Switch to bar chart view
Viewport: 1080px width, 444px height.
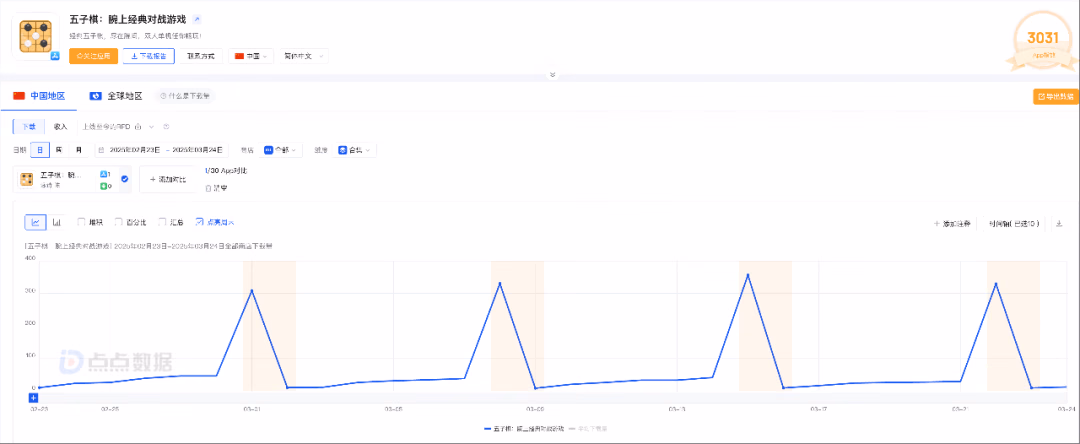click(57, 222)
